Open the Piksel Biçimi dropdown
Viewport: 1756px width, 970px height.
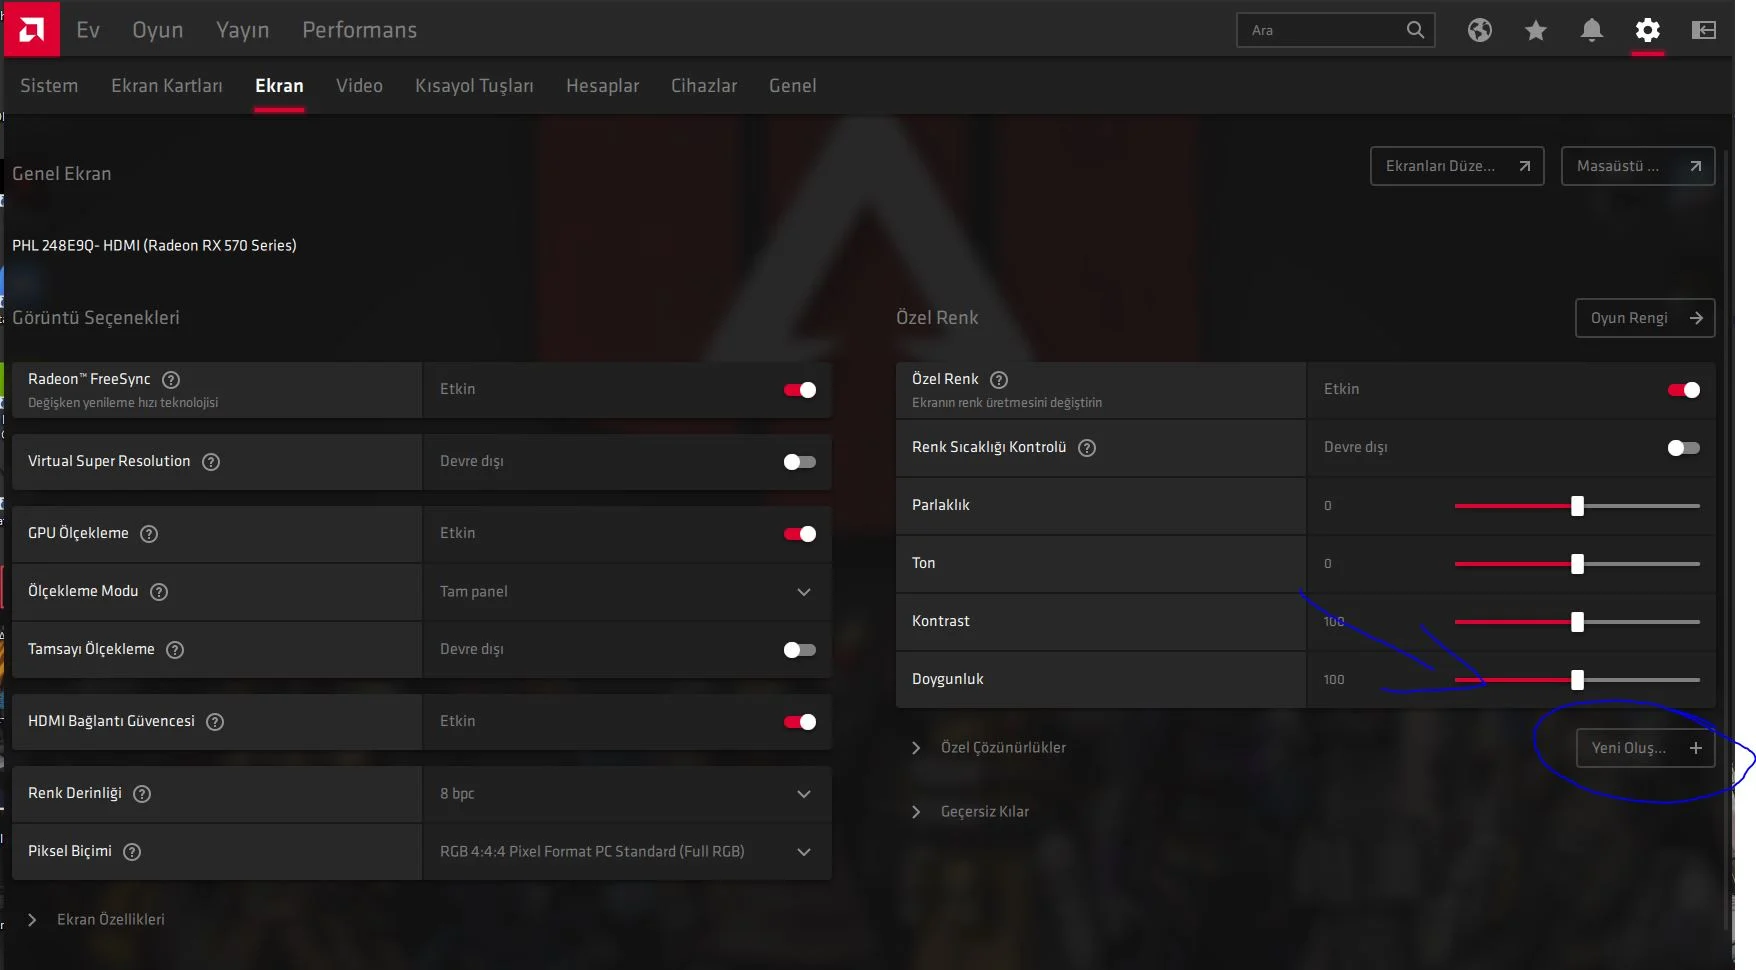click(x=627, y=852)
